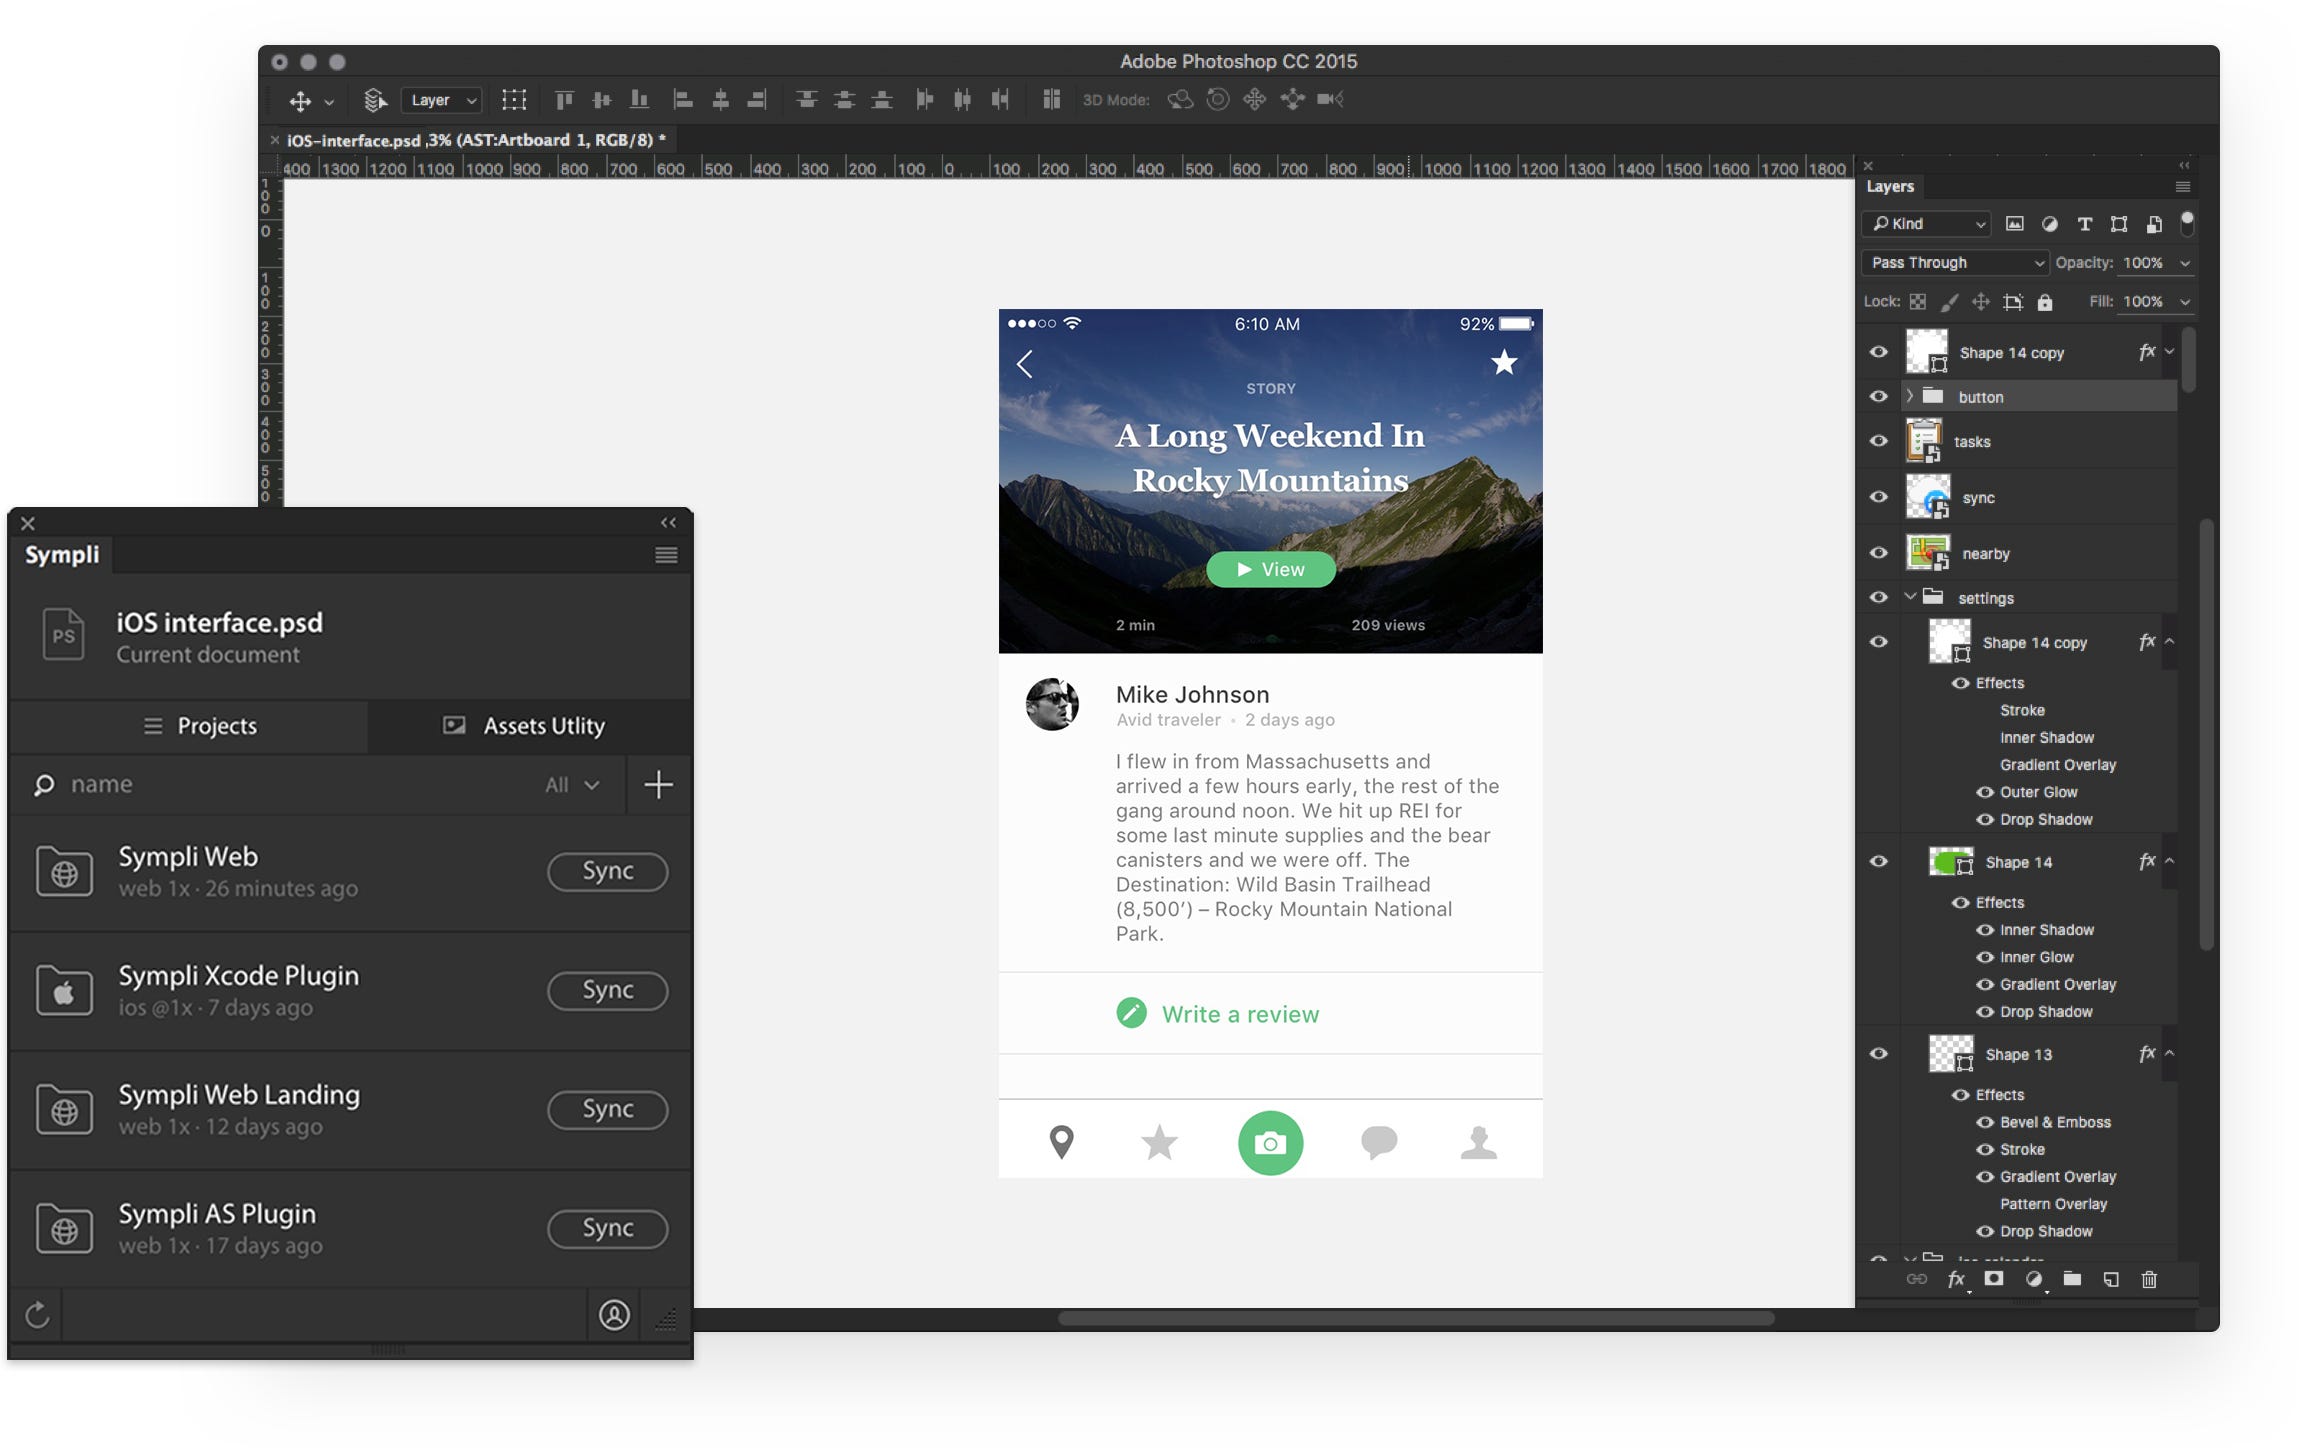Click the auto-align layers icon
The width and height of the screenshot is (2301, 1449).
click(x=1051, y=99)
